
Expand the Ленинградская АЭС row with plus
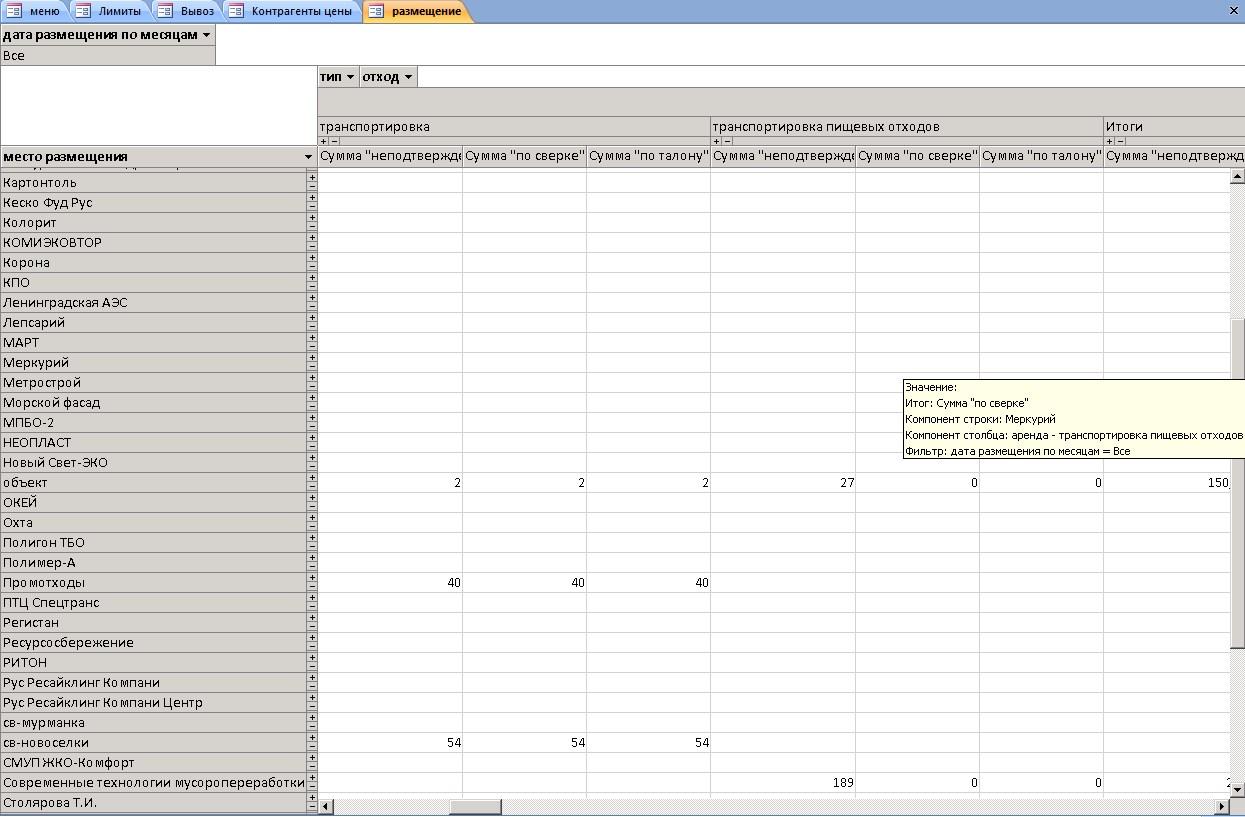tap(312, 298)
